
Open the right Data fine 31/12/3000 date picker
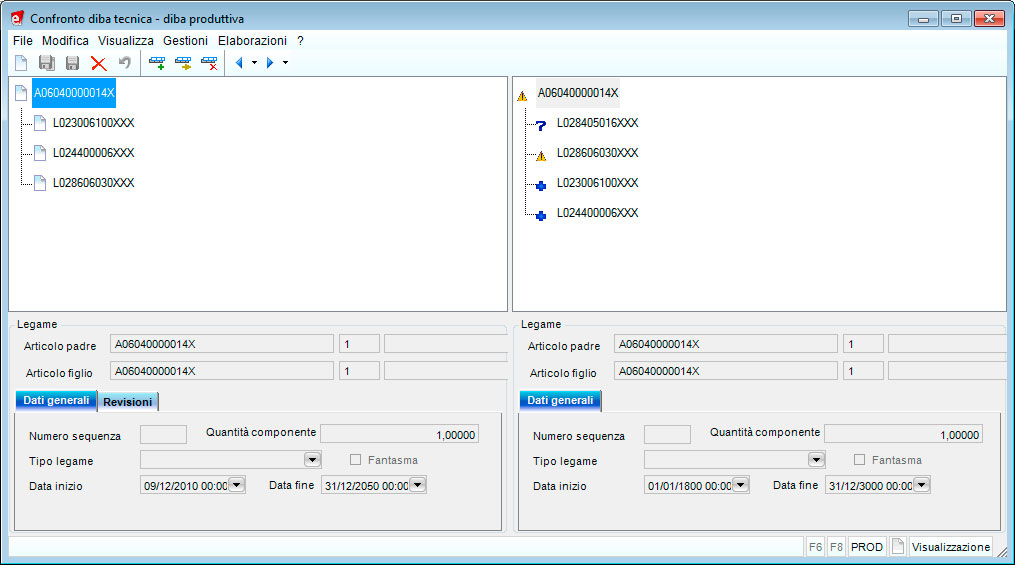click(x=922, y=485)
